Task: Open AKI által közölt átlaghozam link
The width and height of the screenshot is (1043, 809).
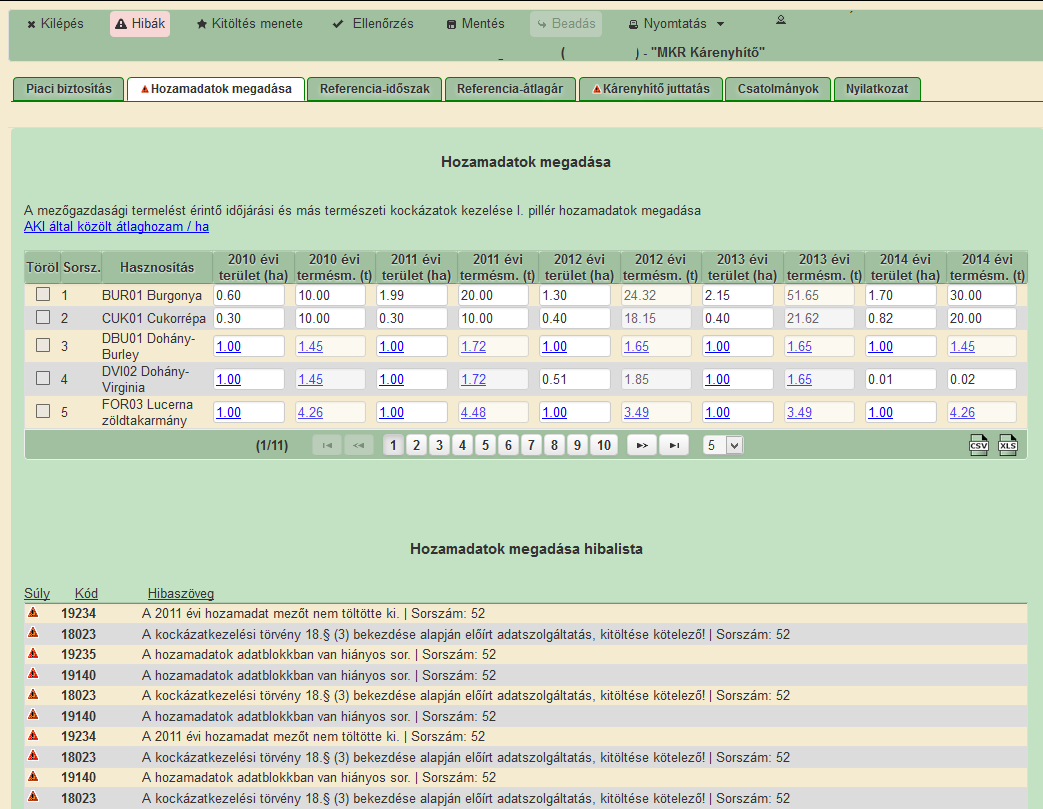Action: 116,227
